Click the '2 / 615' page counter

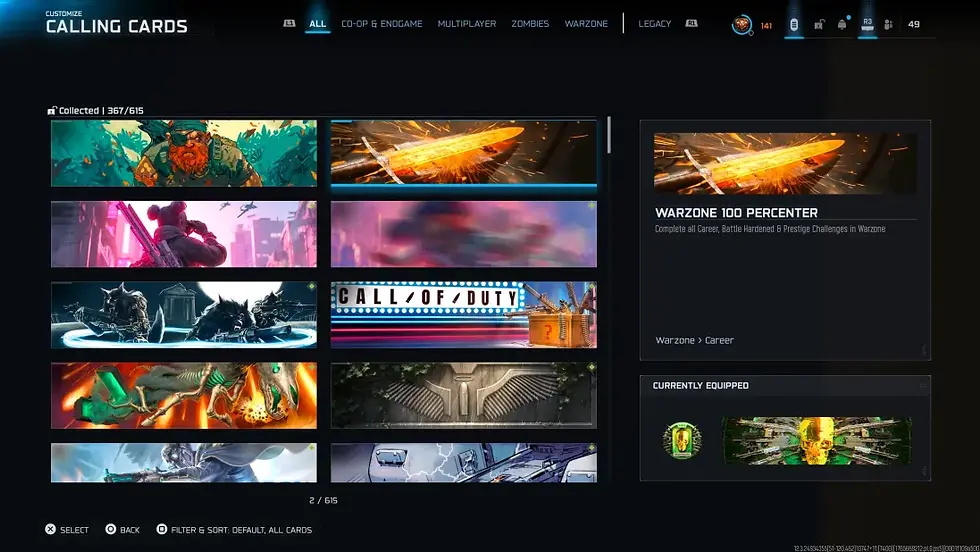[x=323, y=500]
